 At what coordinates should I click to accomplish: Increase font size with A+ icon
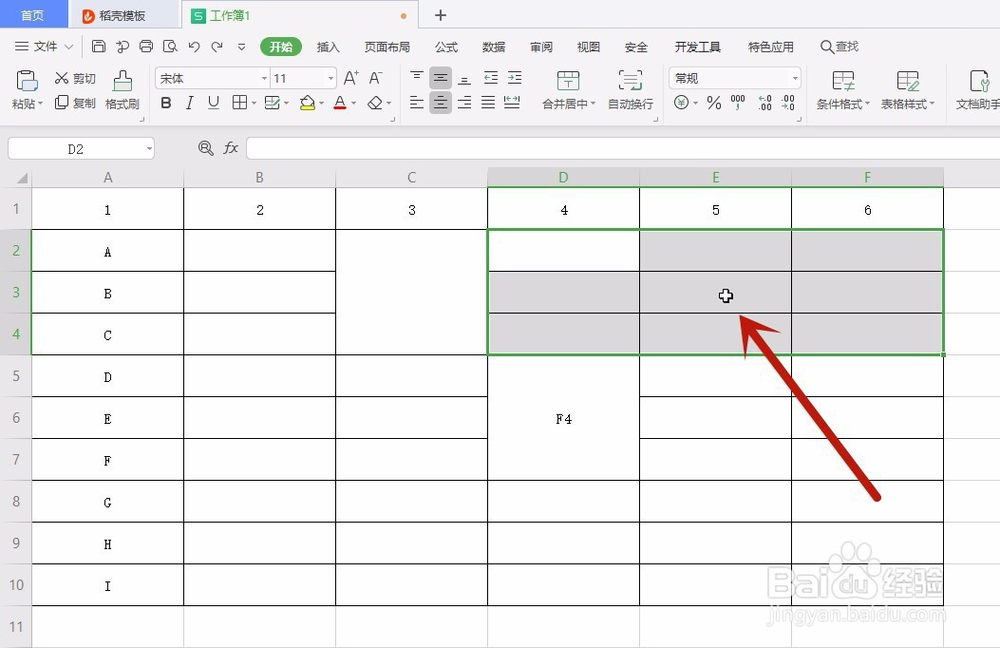click(x=351, y=78)
